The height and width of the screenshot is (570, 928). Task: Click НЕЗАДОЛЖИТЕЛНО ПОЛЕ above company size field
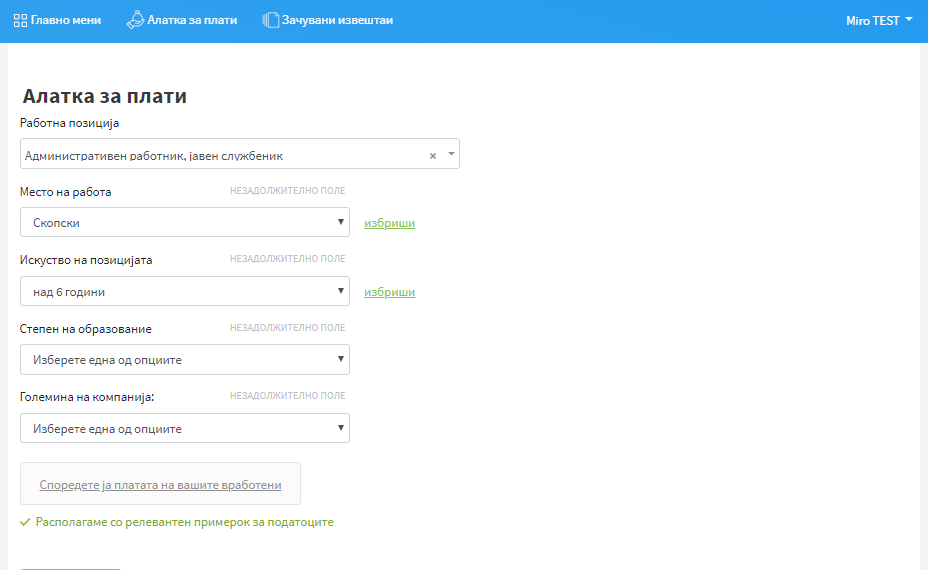point(288,395)
